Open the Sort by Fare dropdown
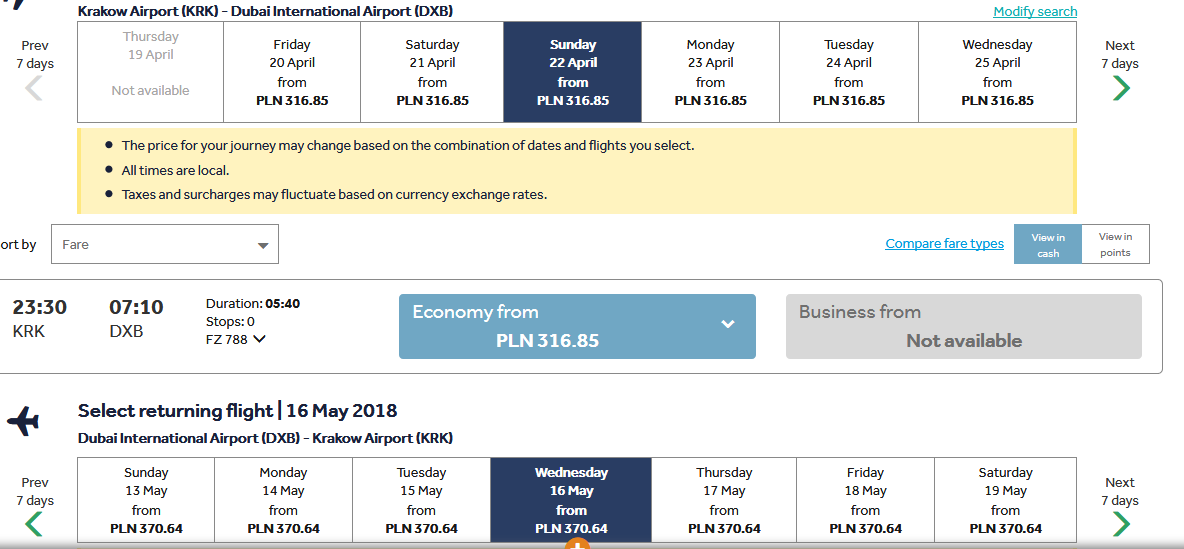Image resolution: width=1184 pixels, height=549 pixels. [165, 244]
